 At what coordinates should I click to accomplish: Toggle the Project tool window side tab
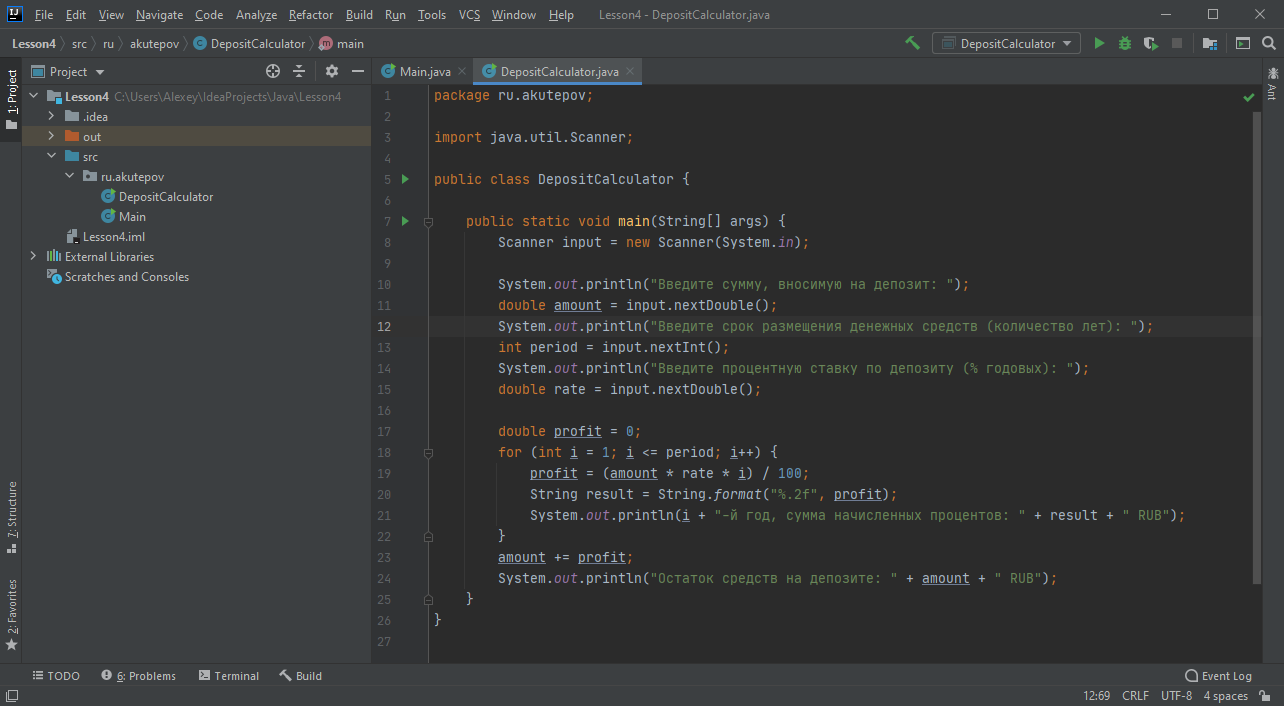click(11, 100)
